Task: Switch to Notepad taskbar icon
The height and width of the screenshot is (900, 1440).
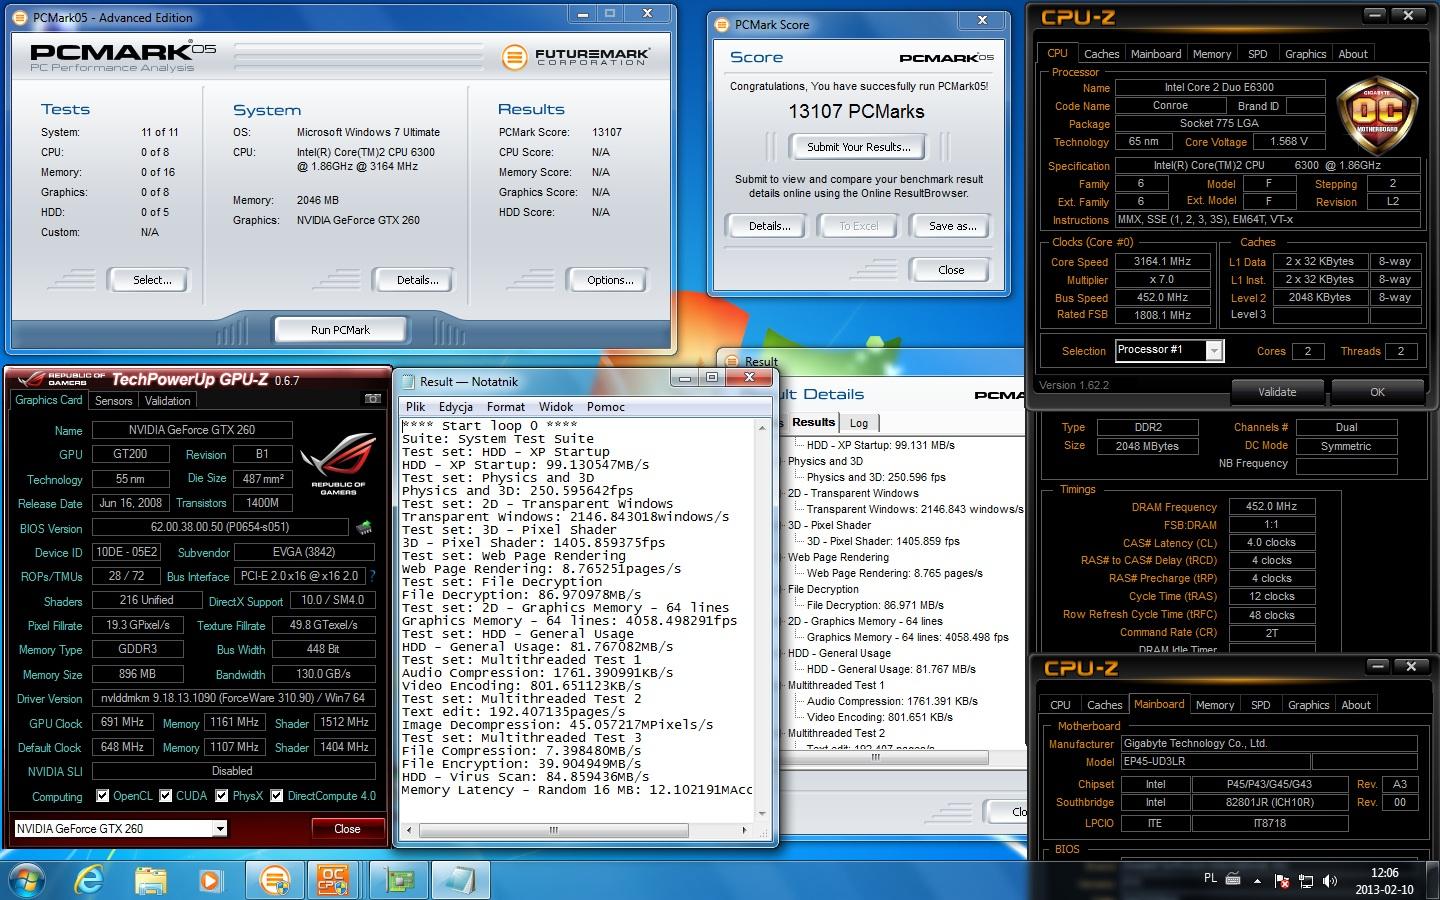Action: 461,880
